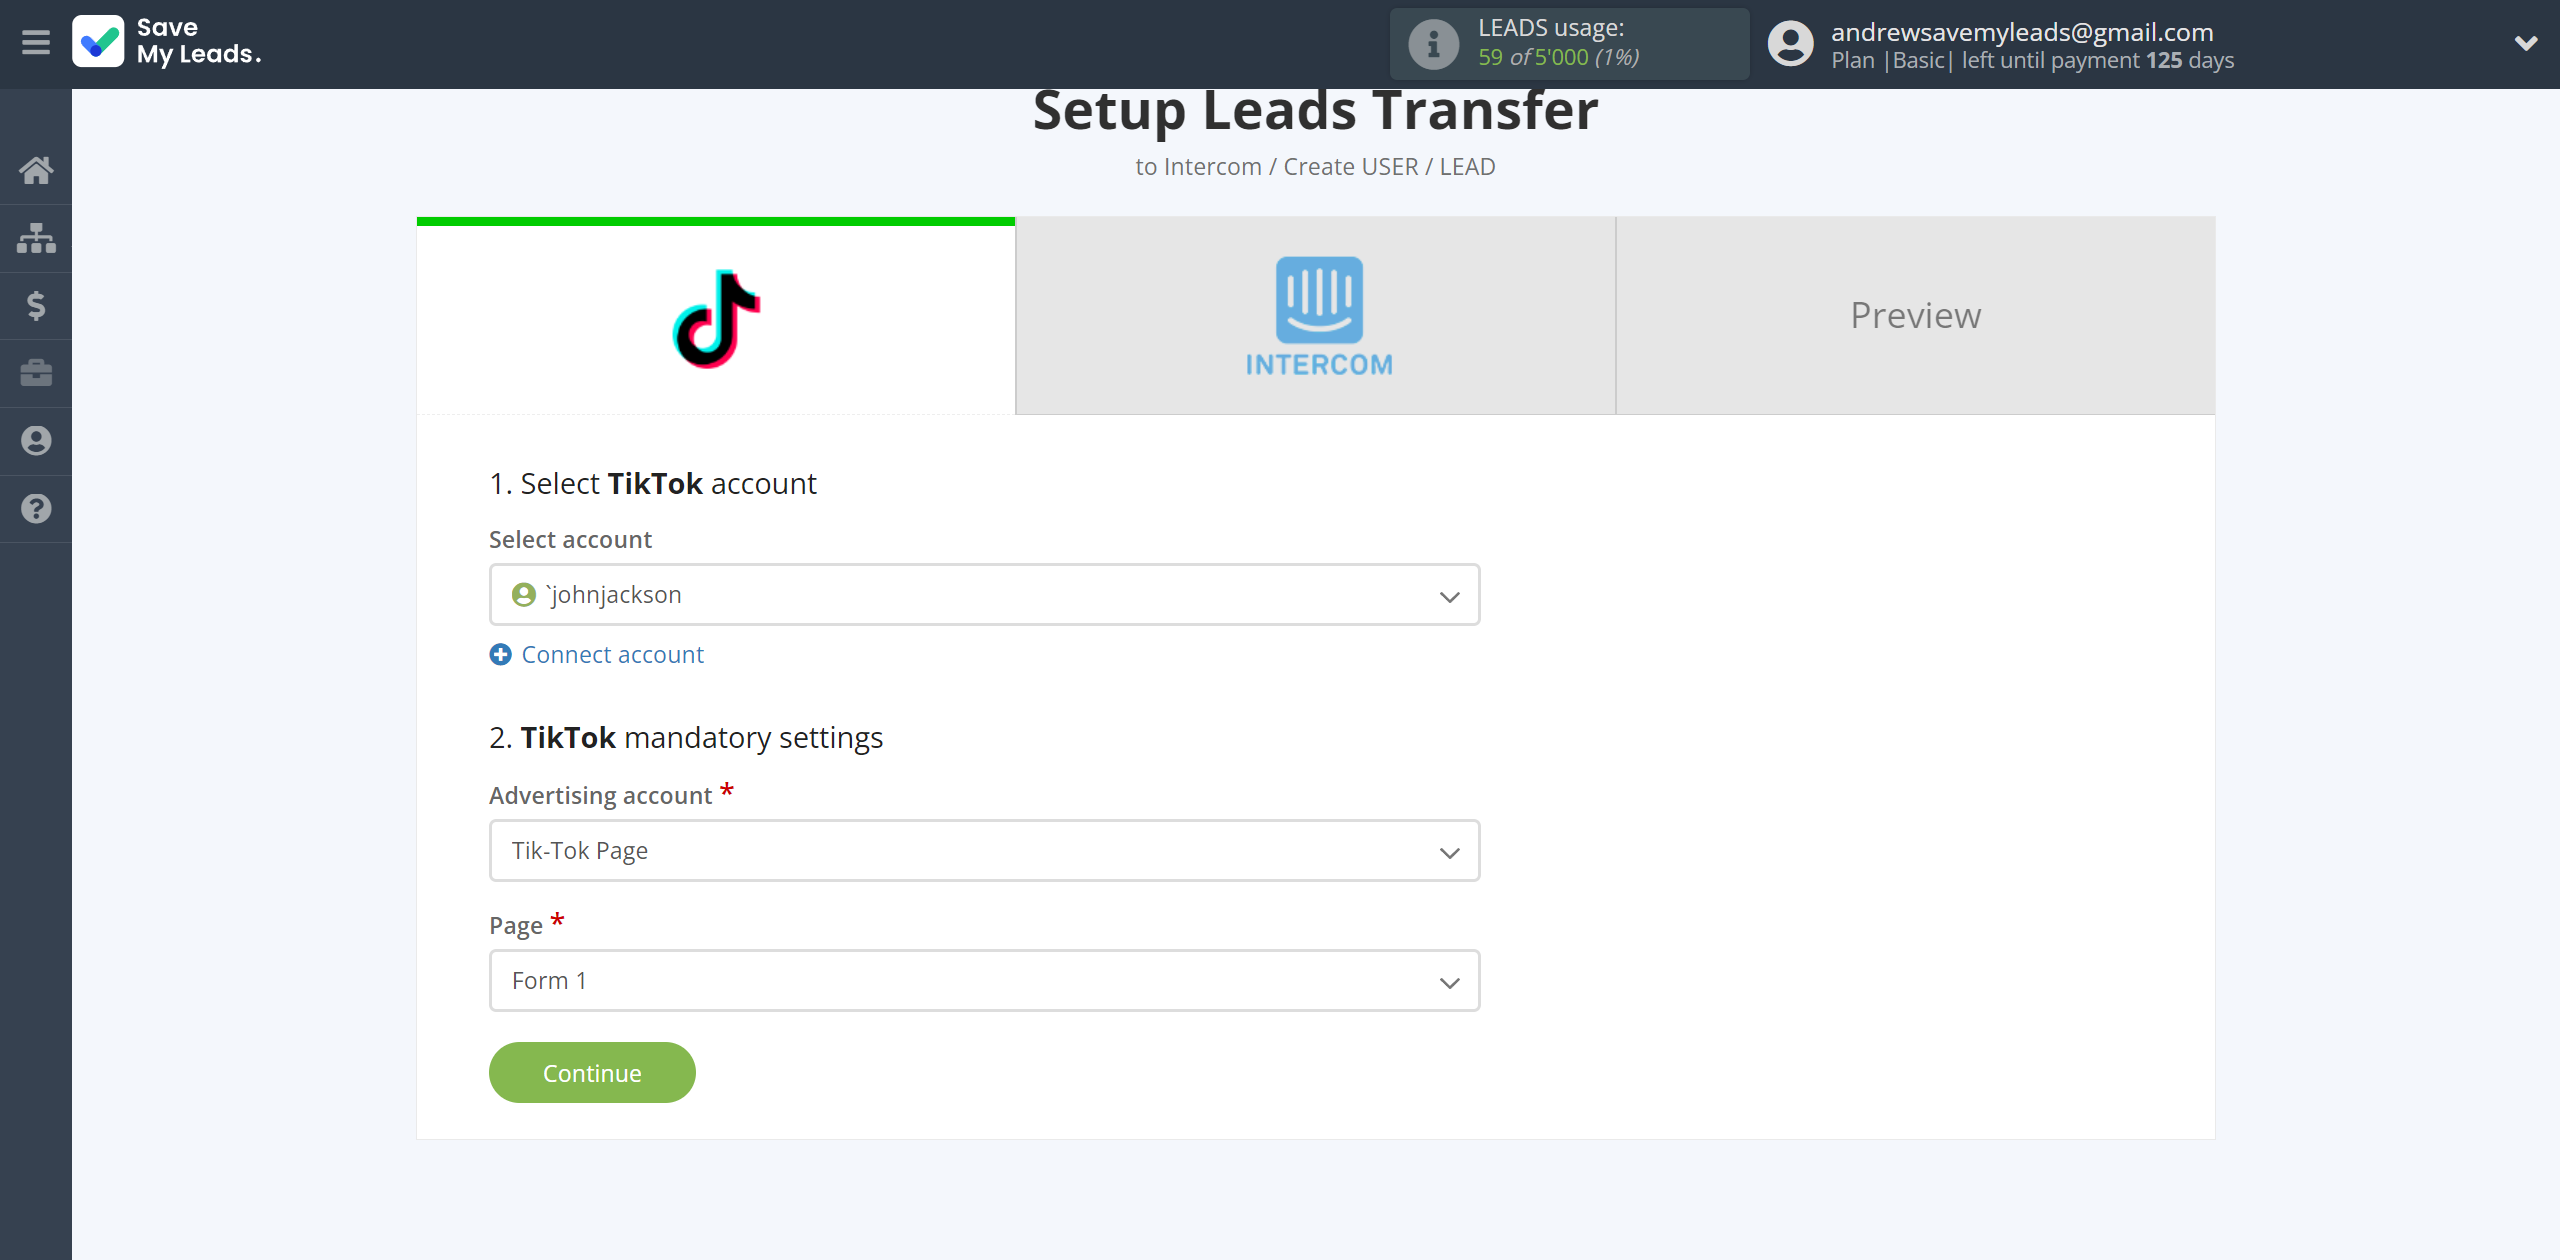
Task: Click the leads usage progress bar
Action: 1567,42
